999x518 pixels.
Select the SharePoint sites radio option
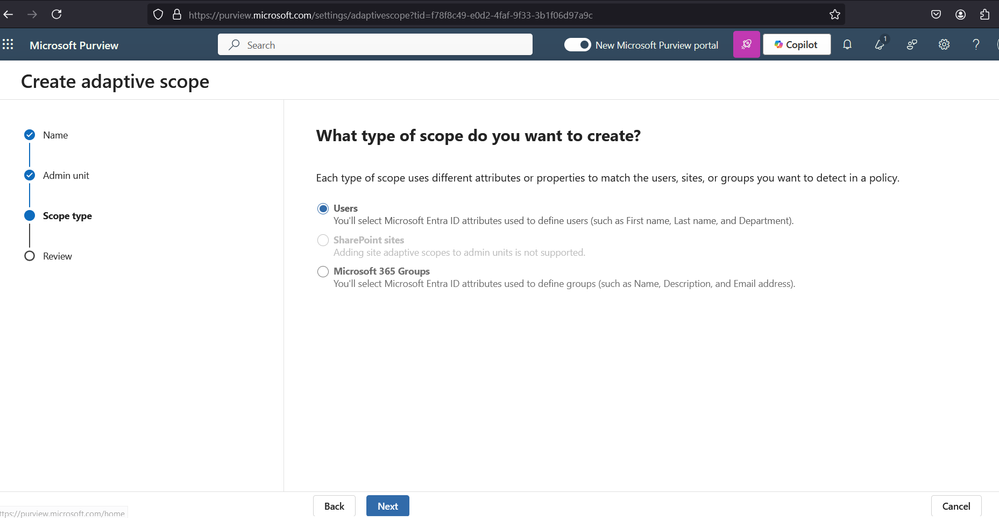323,240
